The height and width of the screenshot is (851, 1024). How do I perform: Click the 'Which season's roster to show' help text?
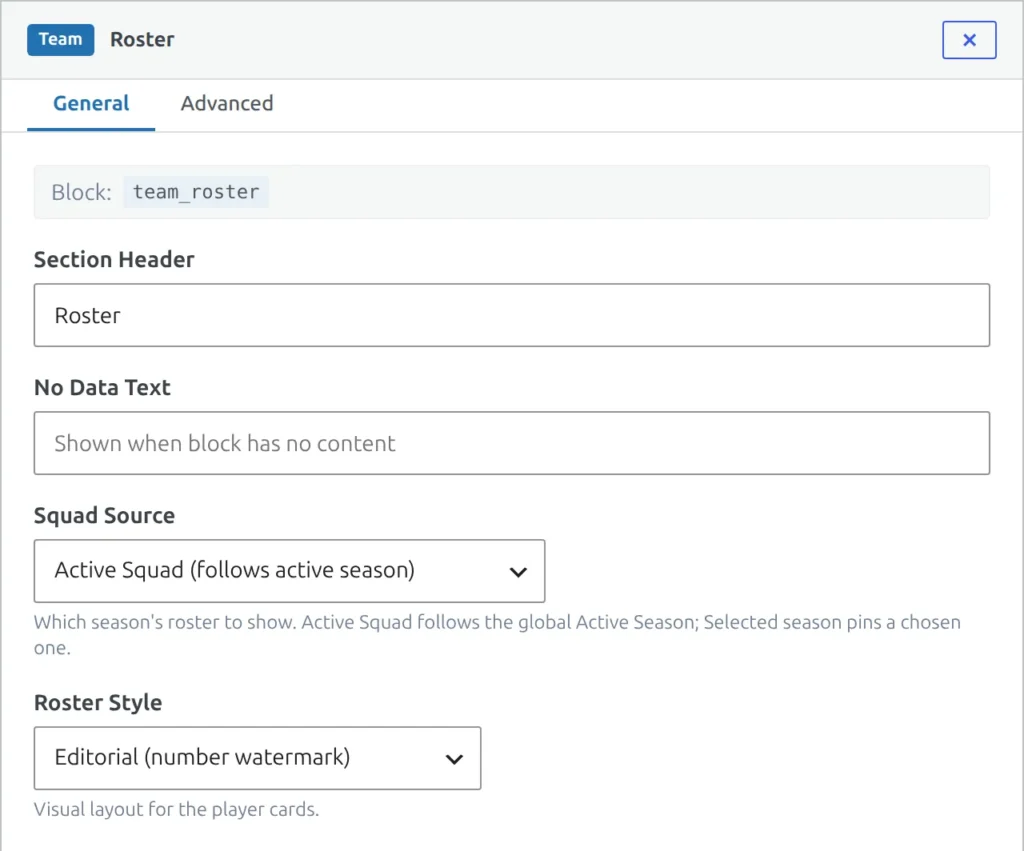pyautogui.click(x=497, y=635)
